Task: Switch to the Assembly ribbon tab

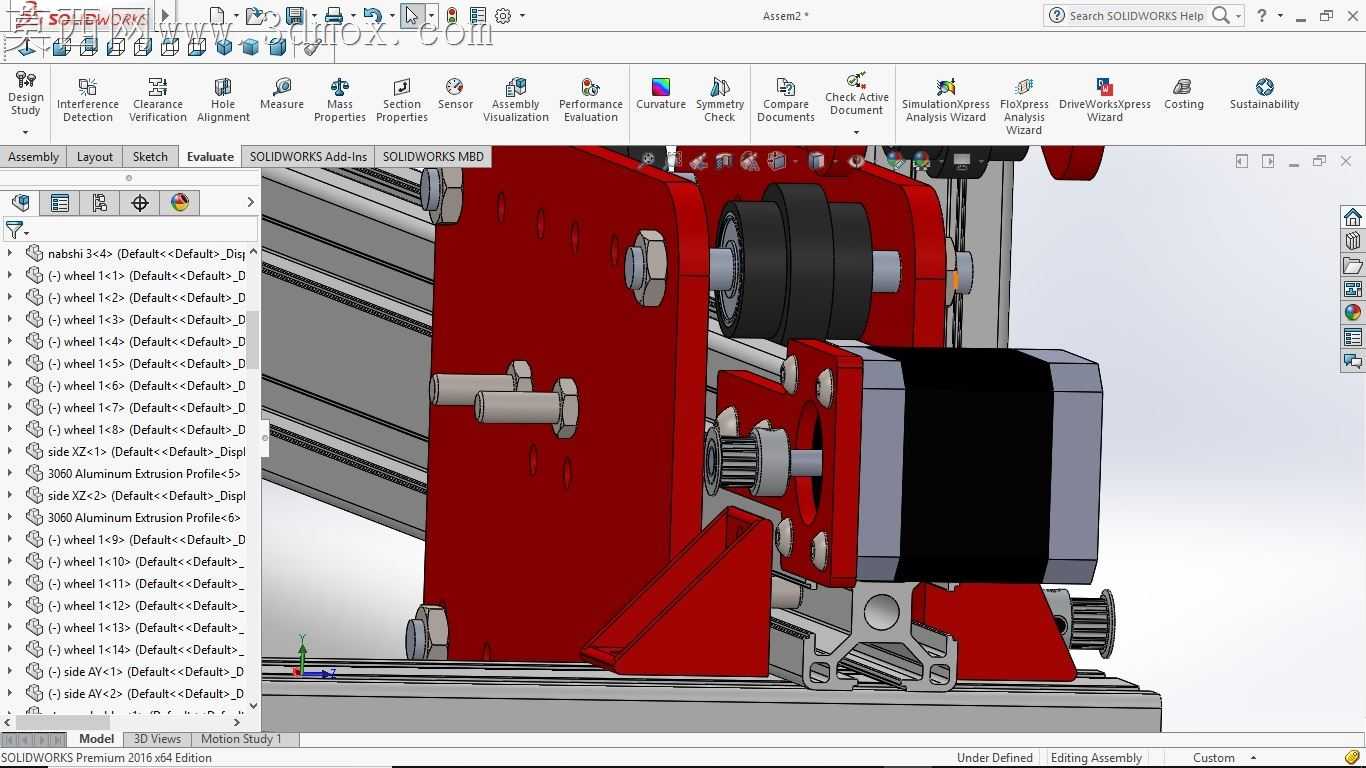Action: click(x=33, y=157)
